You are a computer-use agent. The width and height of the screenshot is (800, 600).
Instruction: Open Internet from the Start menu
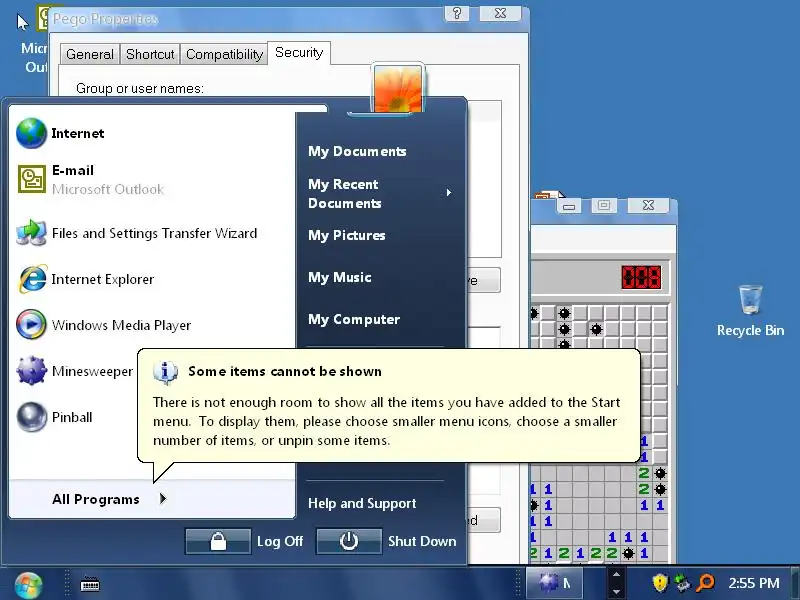point(60,134)
